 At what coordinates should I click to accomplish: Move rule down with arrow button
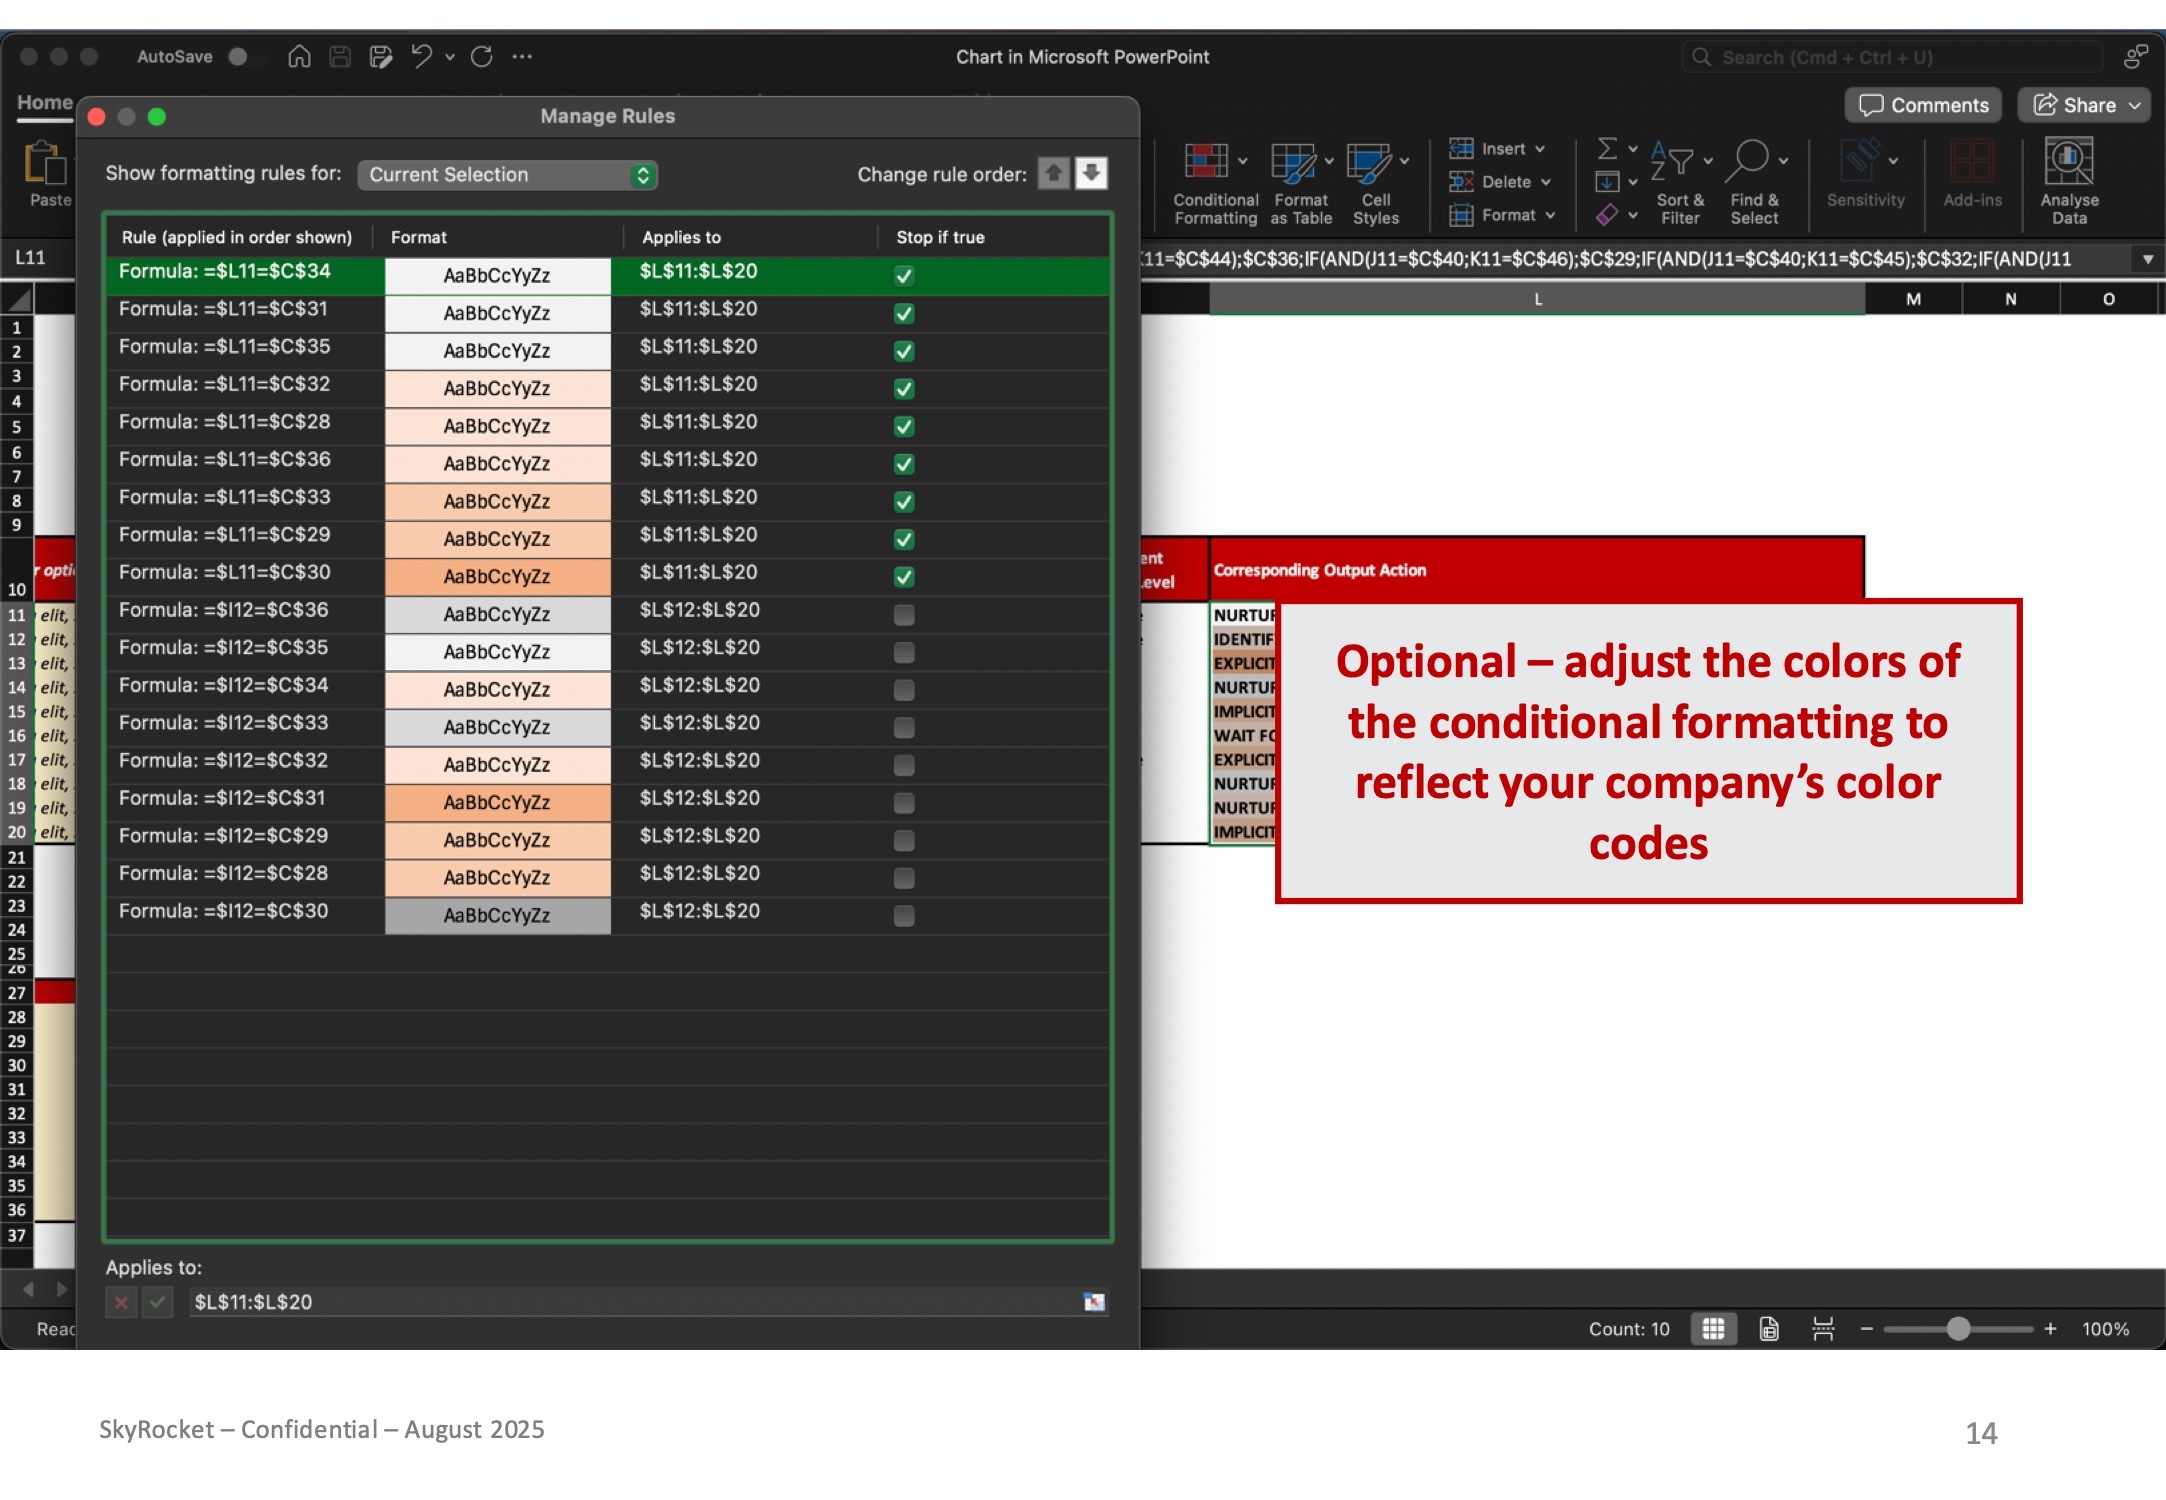click(x=1092, y=173)
